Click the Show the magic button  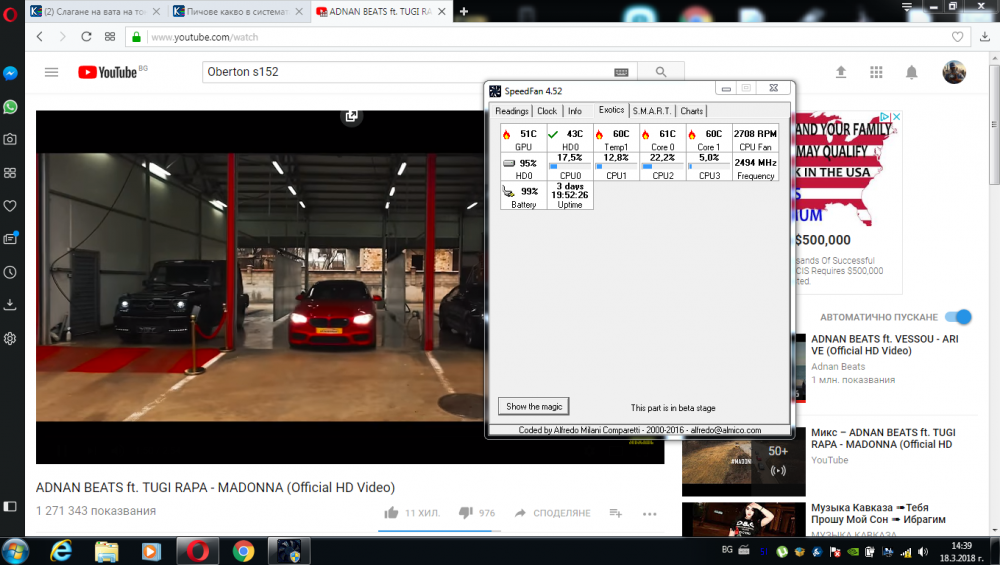point(534,406)
